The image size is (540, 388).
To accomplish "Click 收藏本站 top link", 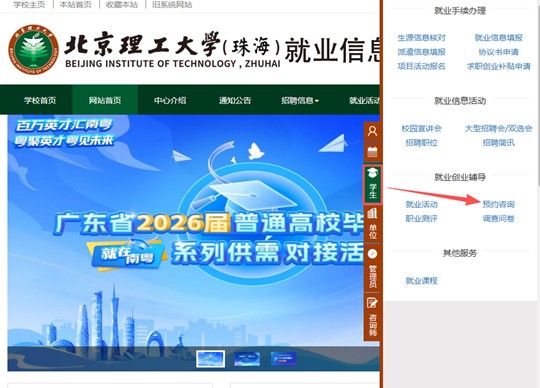I will tap(122, 5).
